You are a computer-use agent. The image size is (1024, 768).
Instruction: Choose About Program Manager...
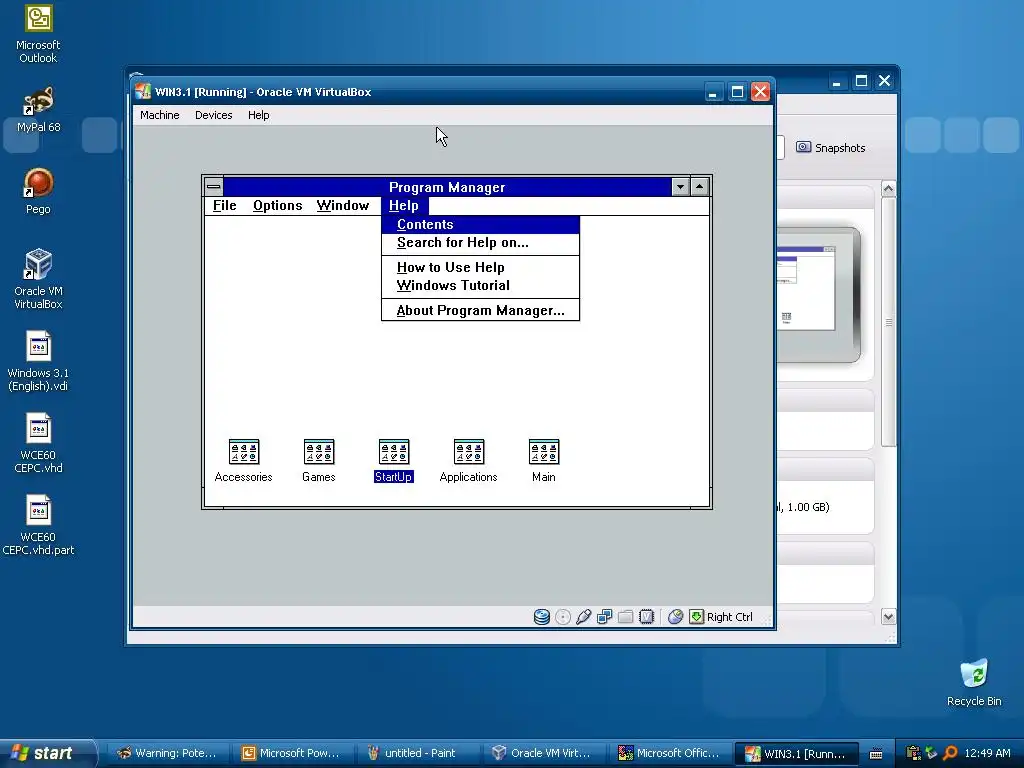[480, 310]
